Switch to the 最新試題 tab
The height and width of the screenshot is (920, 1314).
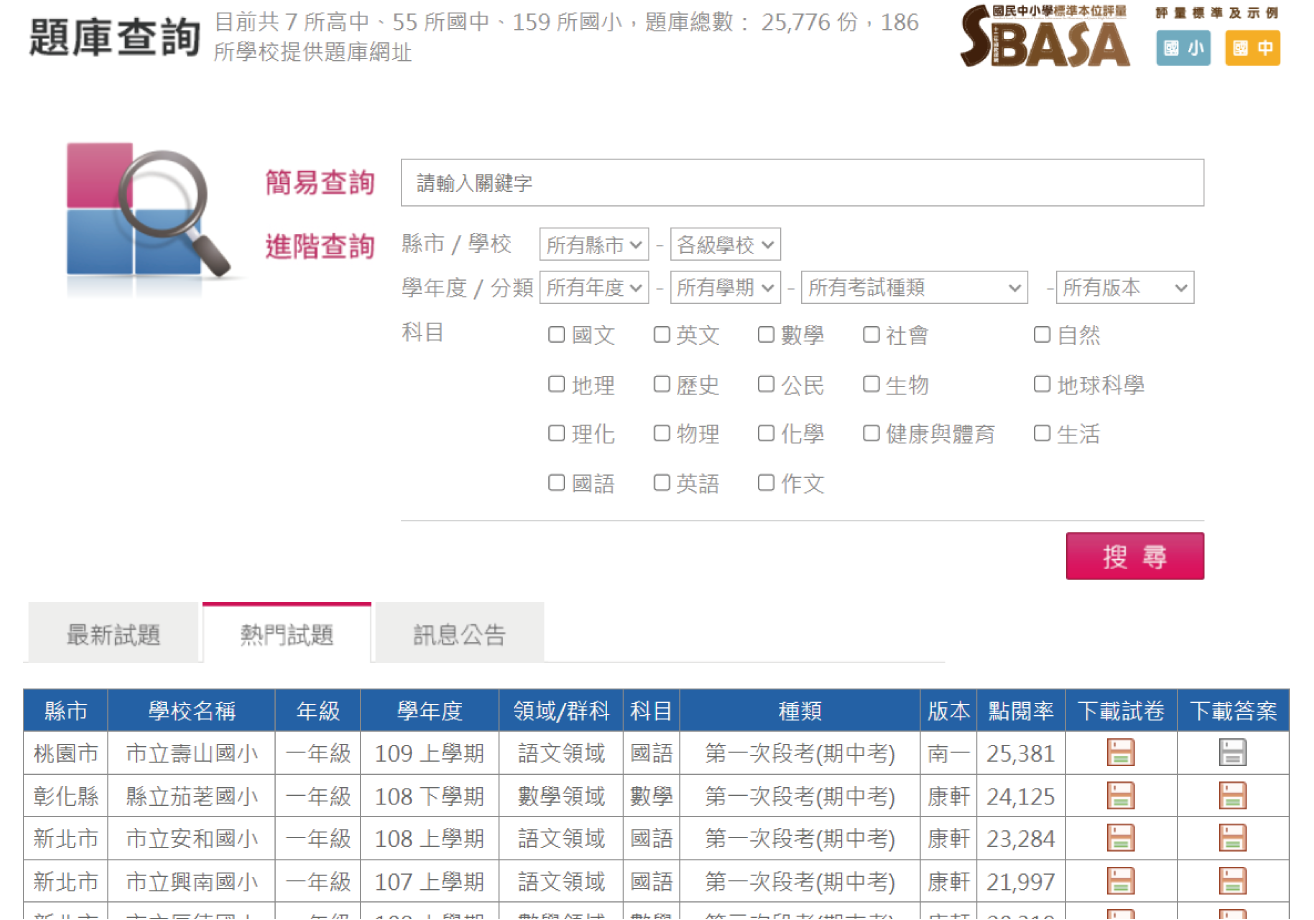pos(113,635)
